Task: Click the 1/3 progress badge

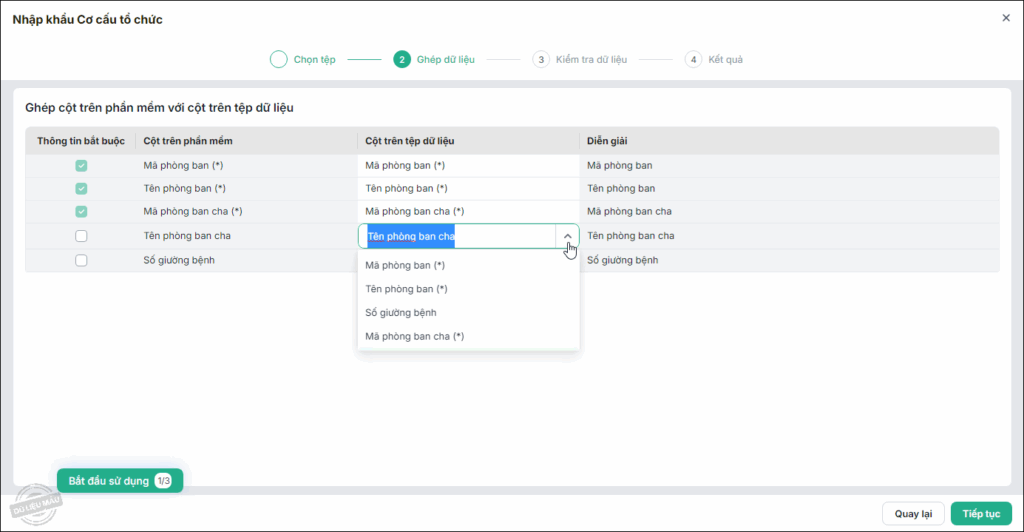Action: point(164,481)
